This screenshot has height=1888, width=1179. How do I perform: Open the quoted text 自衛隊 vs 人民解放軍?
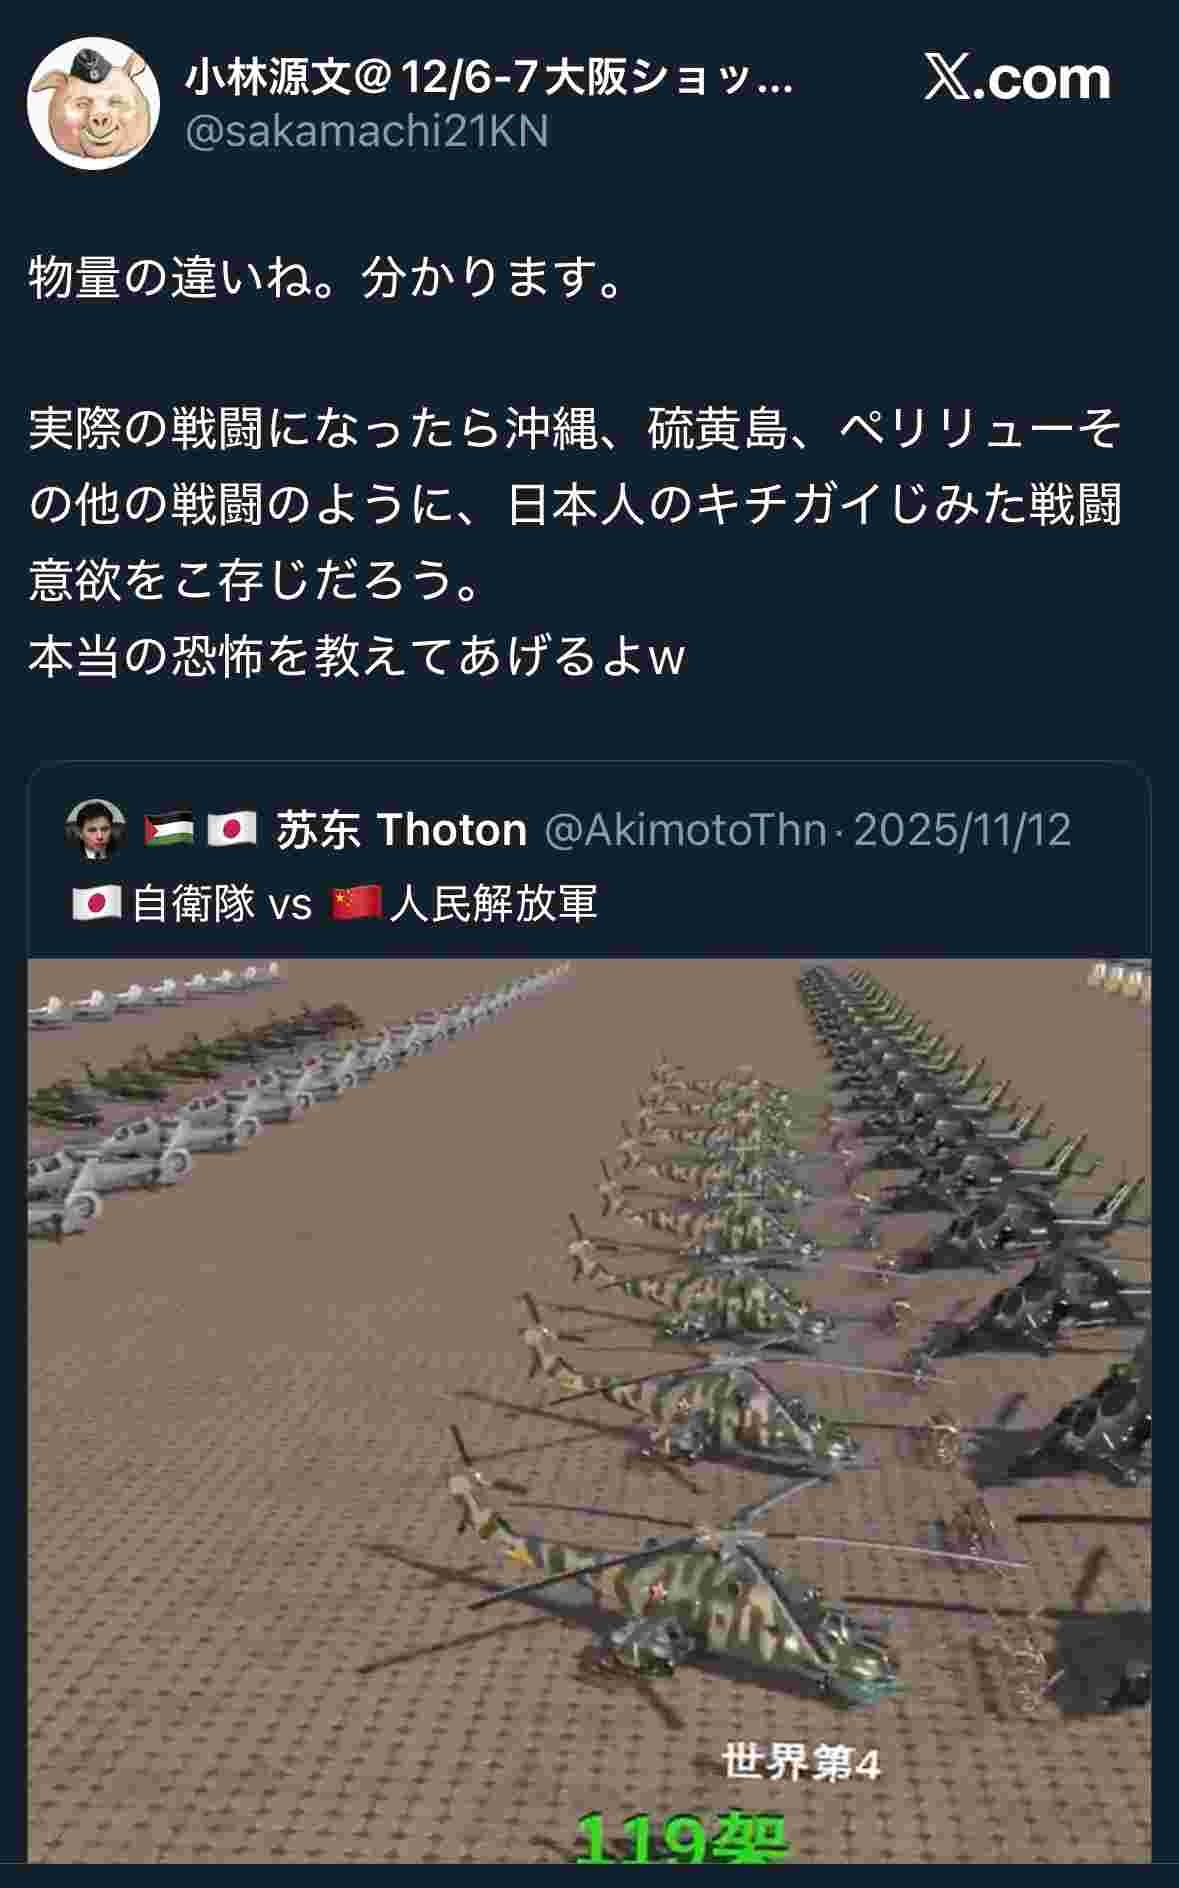coord(335,904)
